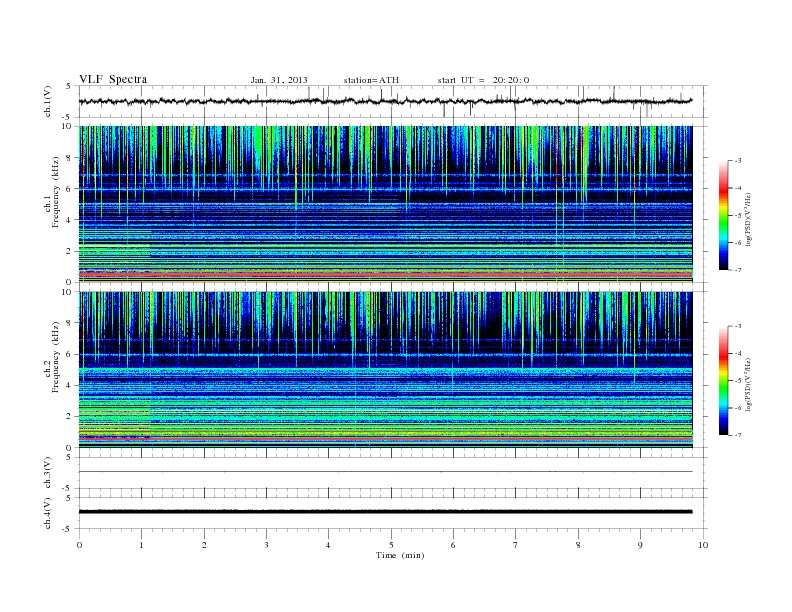Click the ch.1 colorbar scale
Screen dimensions: 792x612
(x=723, y=216)
